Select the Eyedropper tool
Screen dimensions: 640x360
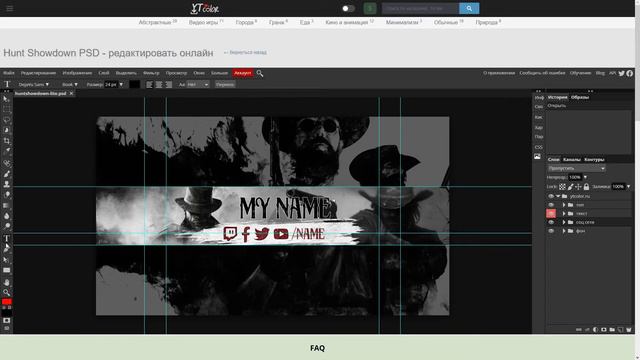[7, 151]
